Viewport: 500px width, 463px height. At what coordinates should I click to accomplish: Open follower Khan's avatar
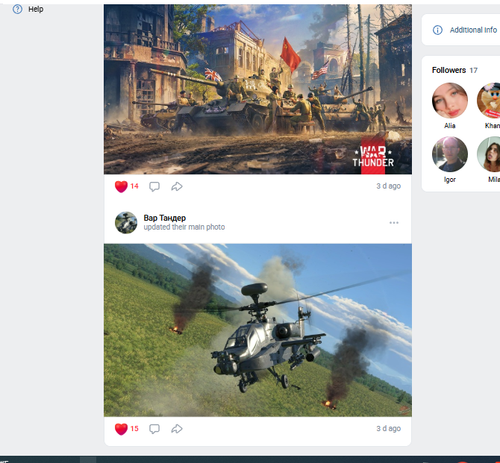tap(489, 100)
